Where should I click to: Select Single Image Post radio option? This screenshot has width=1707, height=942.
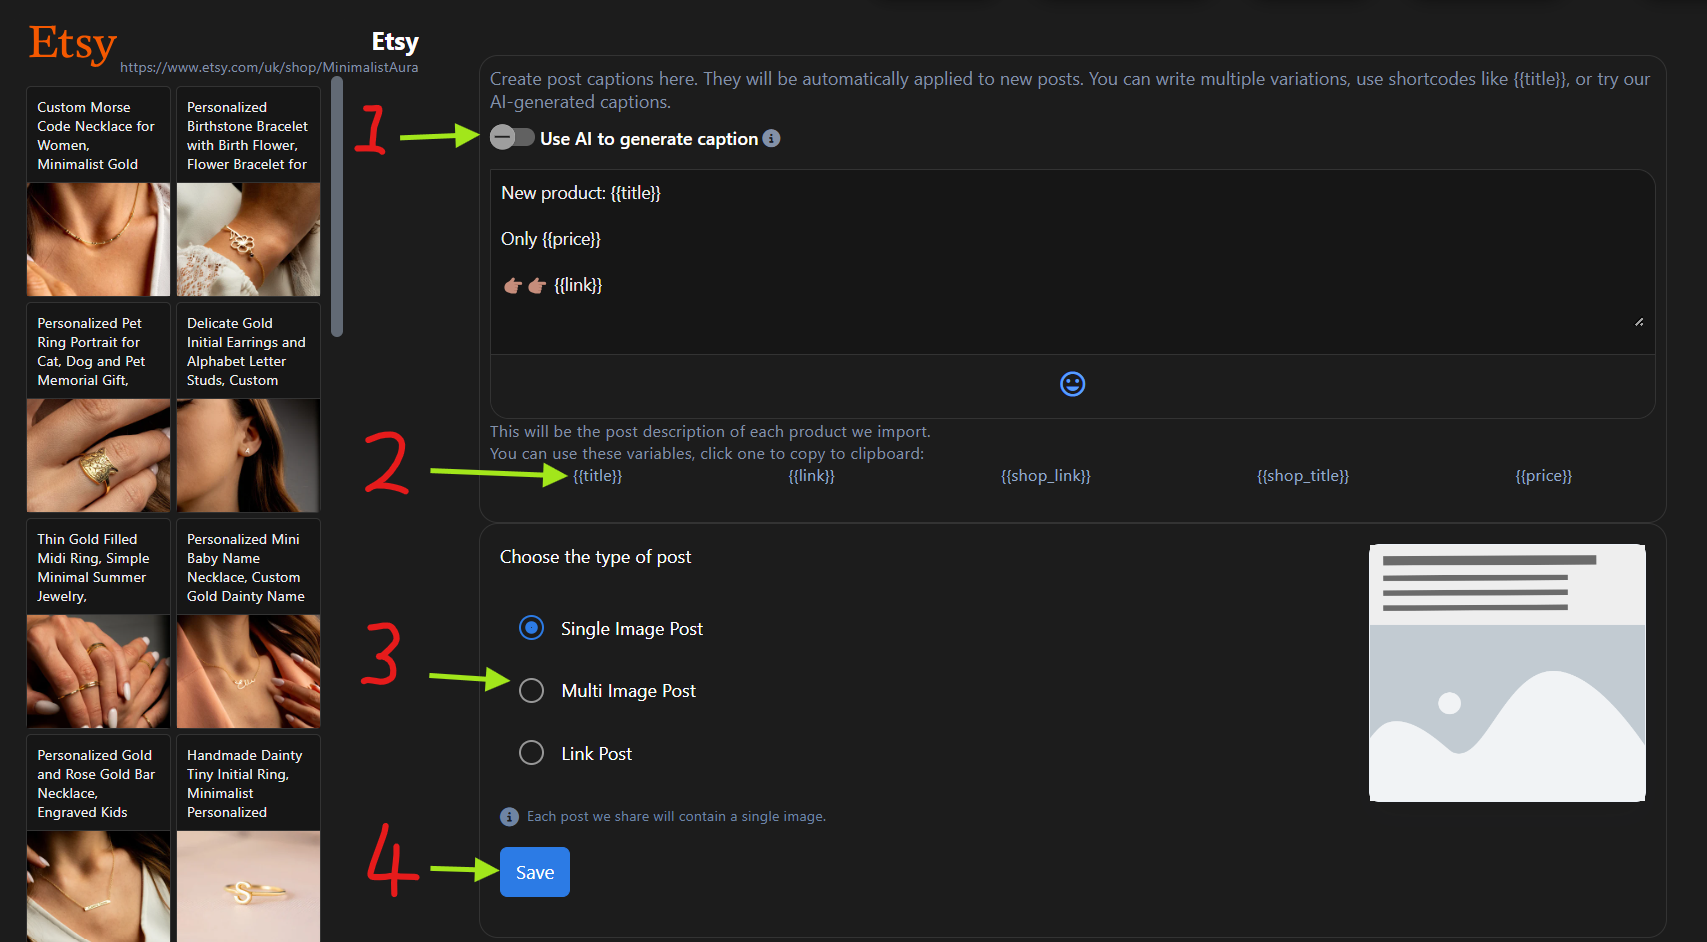pos(531,628)
